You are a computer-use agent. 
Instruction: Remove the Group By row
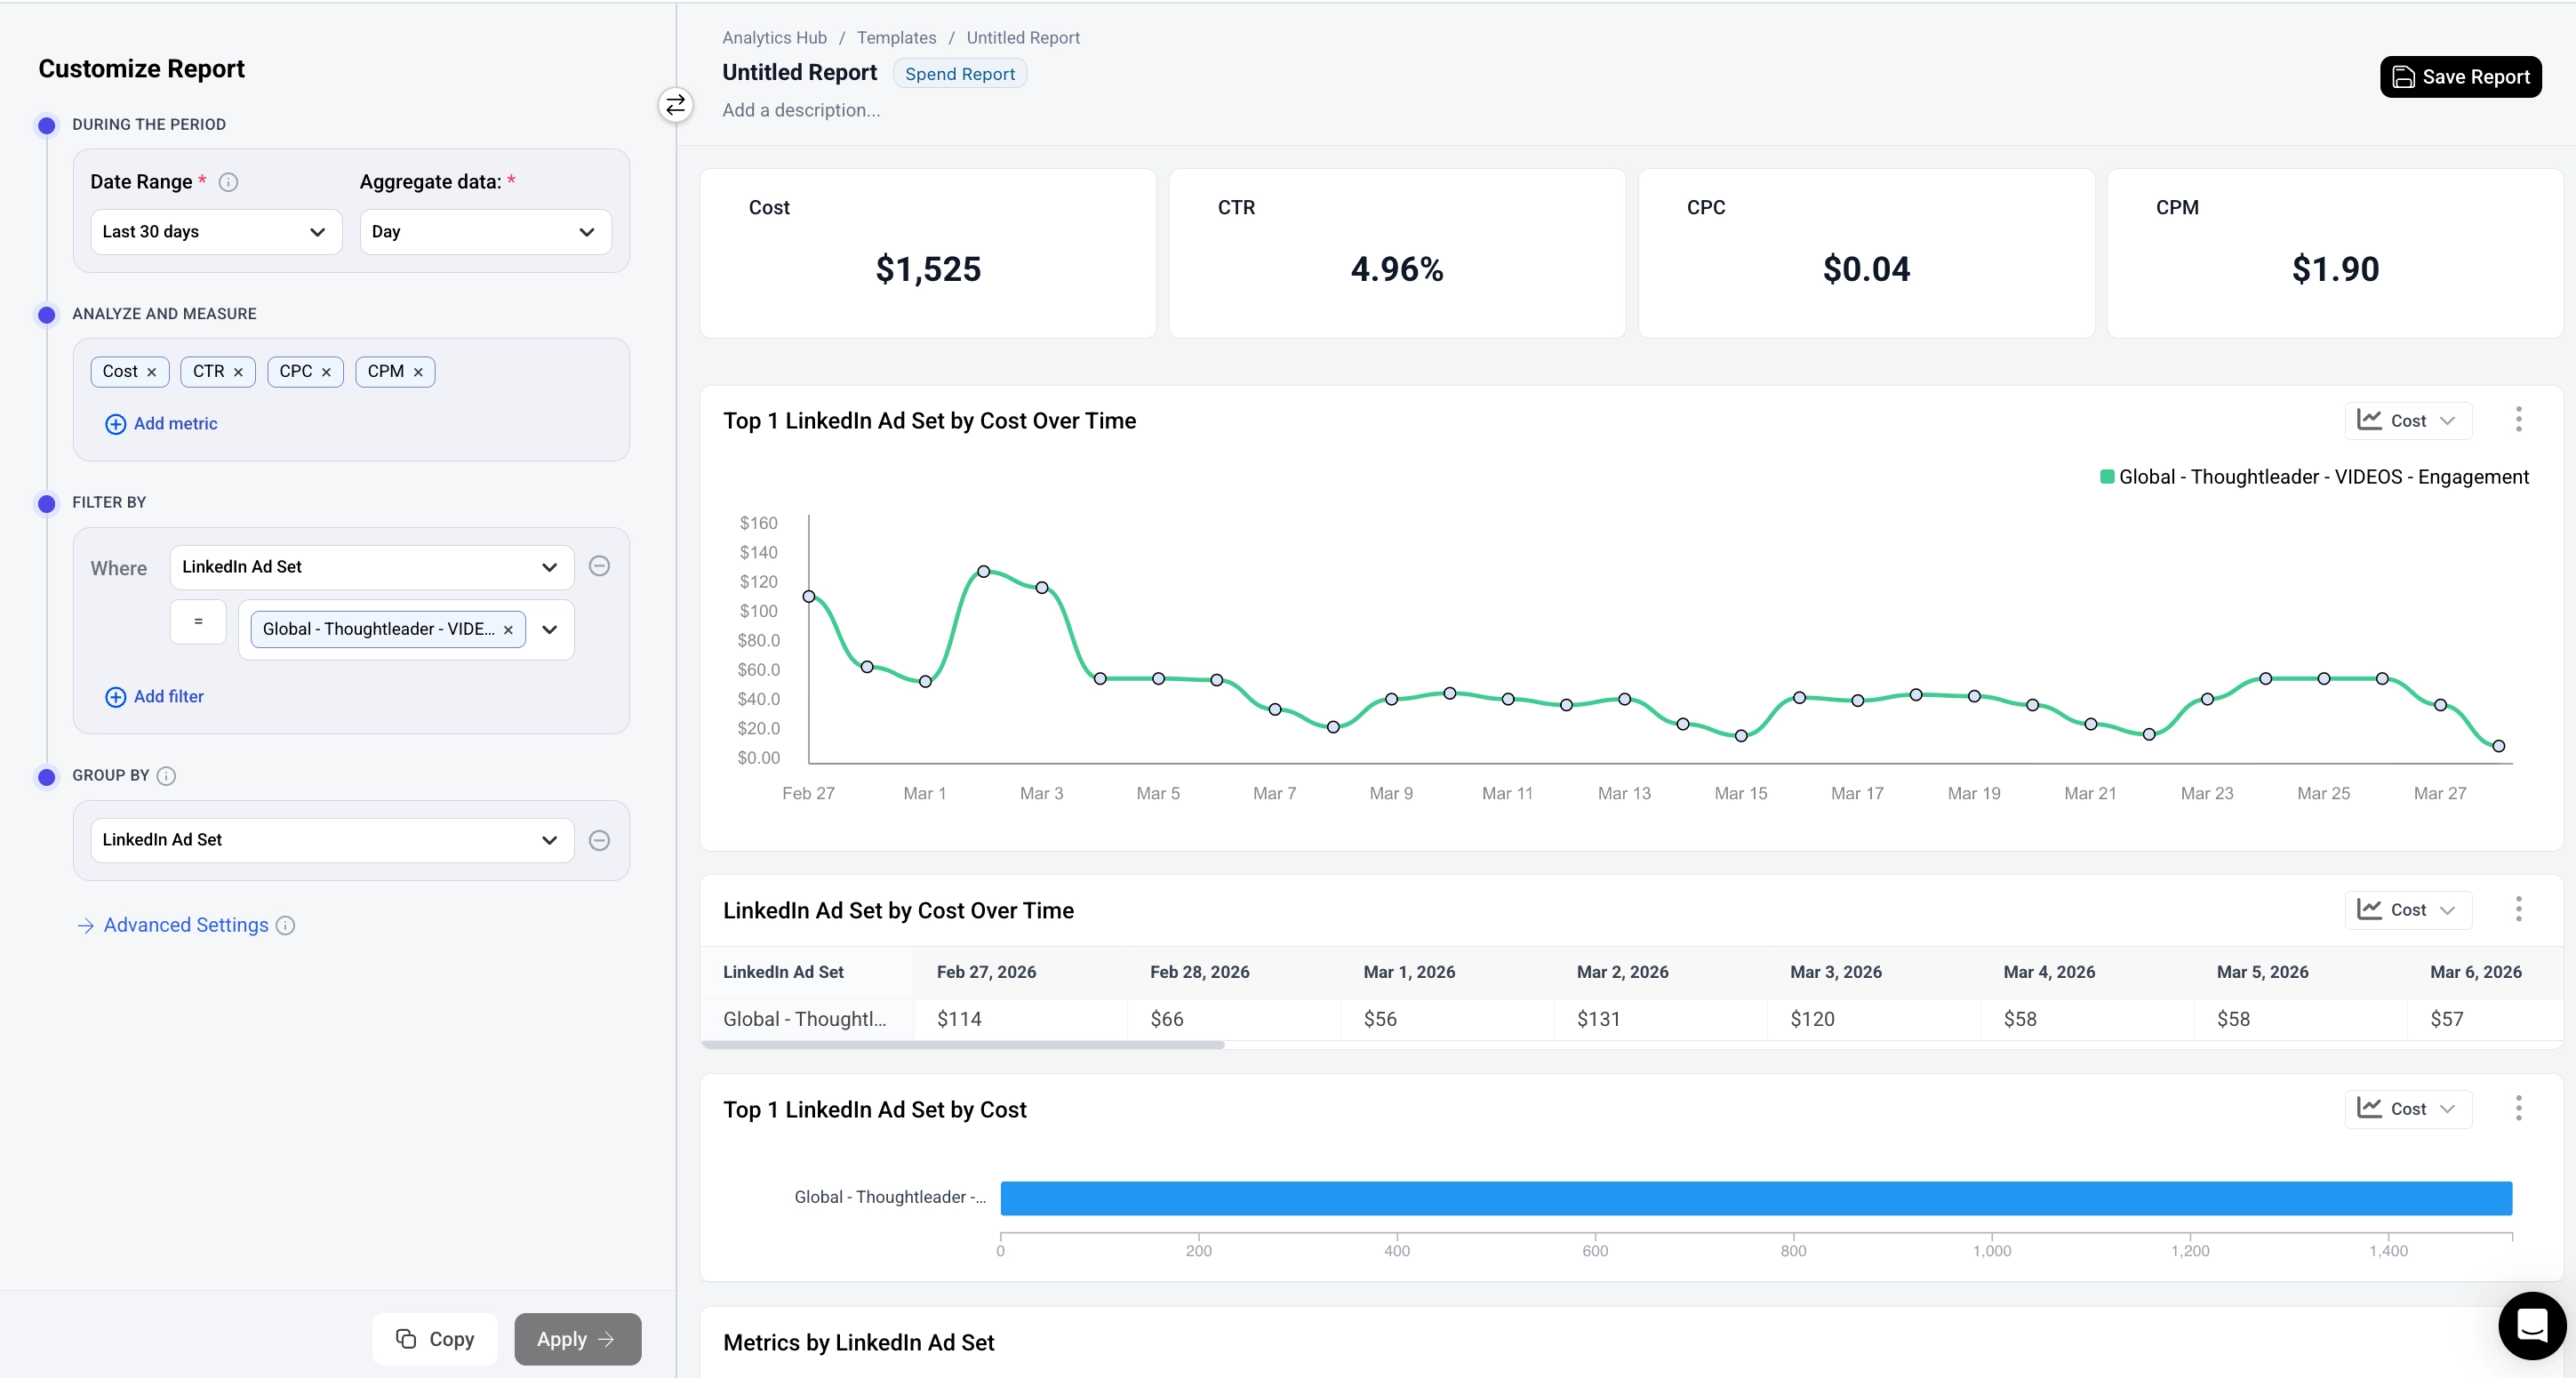[x=599, y=840]
